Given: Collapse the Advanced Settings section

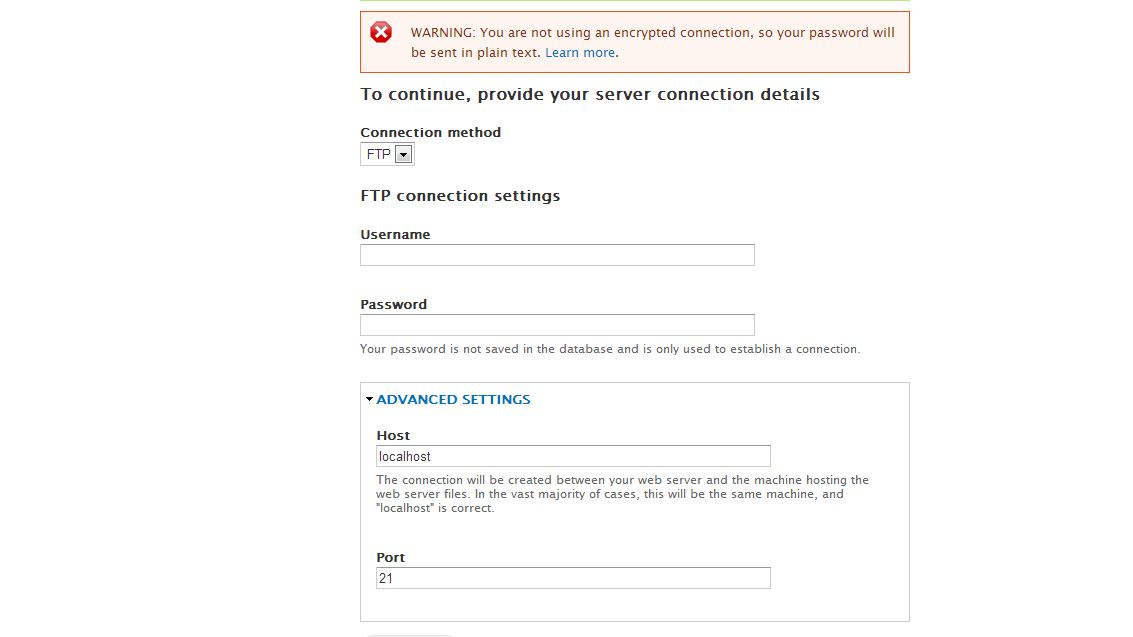Looking at the screenshot, I should [x=453, y=399].
